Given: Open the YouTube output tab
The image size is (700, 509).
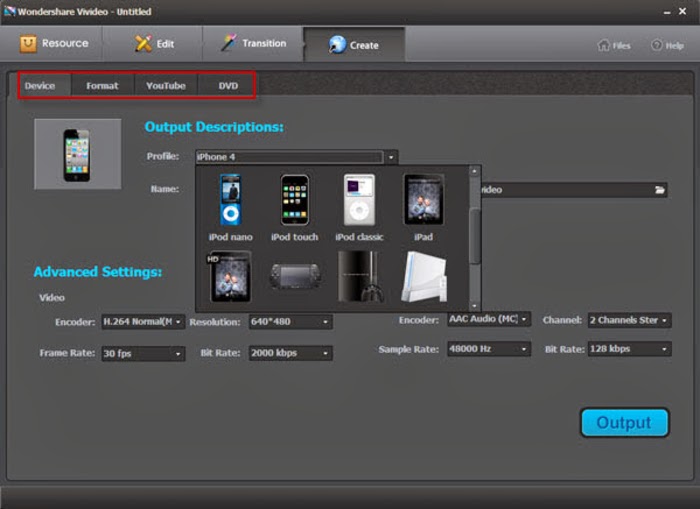Looking at the screenshot, I should 166,85.
